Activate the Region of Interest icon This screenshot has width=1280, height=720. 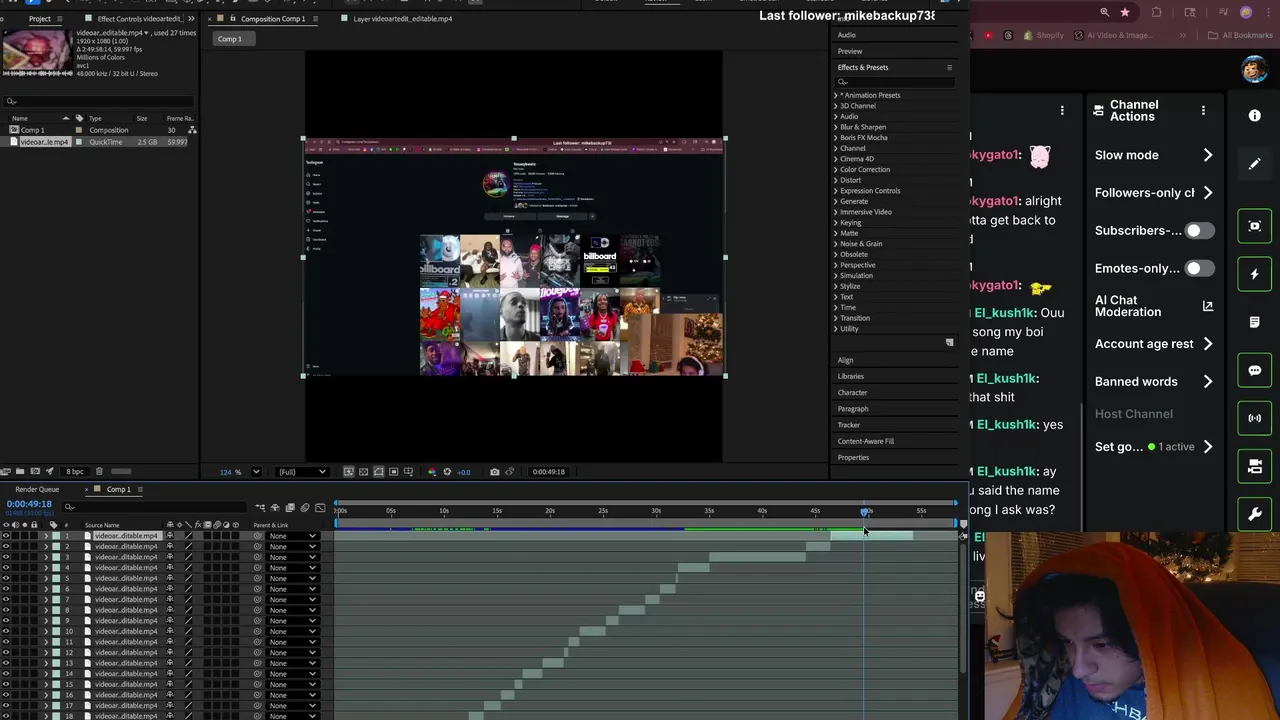[x=394, y=472]
